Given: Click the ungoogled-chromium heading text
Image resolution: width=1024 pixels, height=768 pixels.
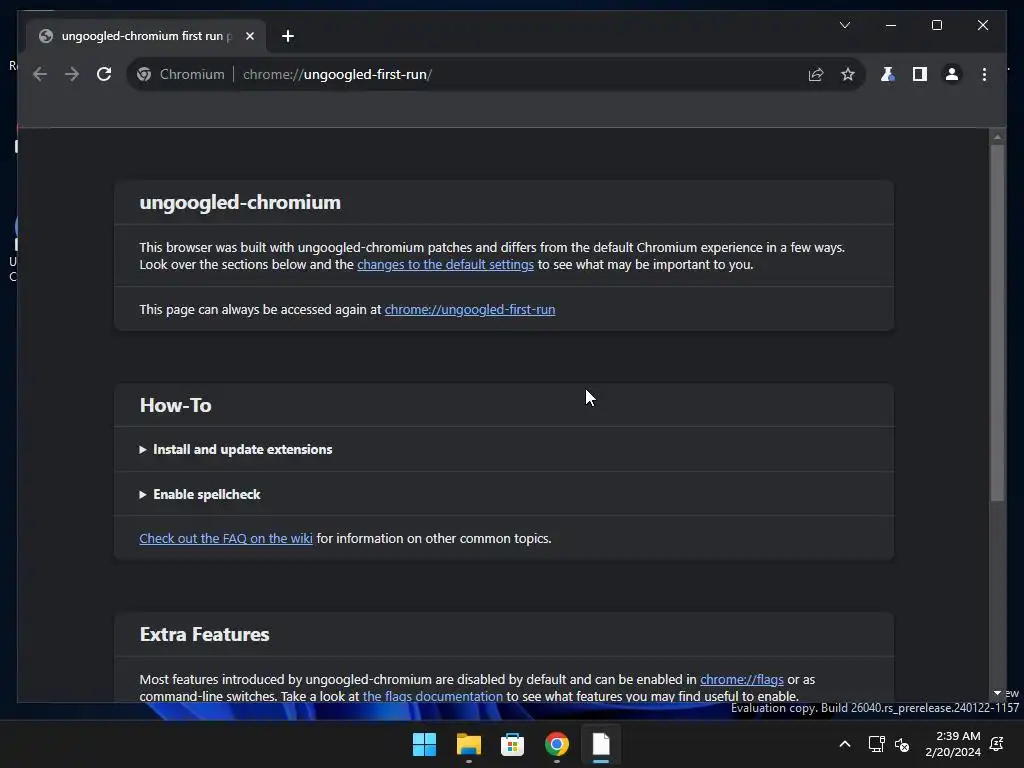Looking at the screenshot, I should click(x=240, y=202).
